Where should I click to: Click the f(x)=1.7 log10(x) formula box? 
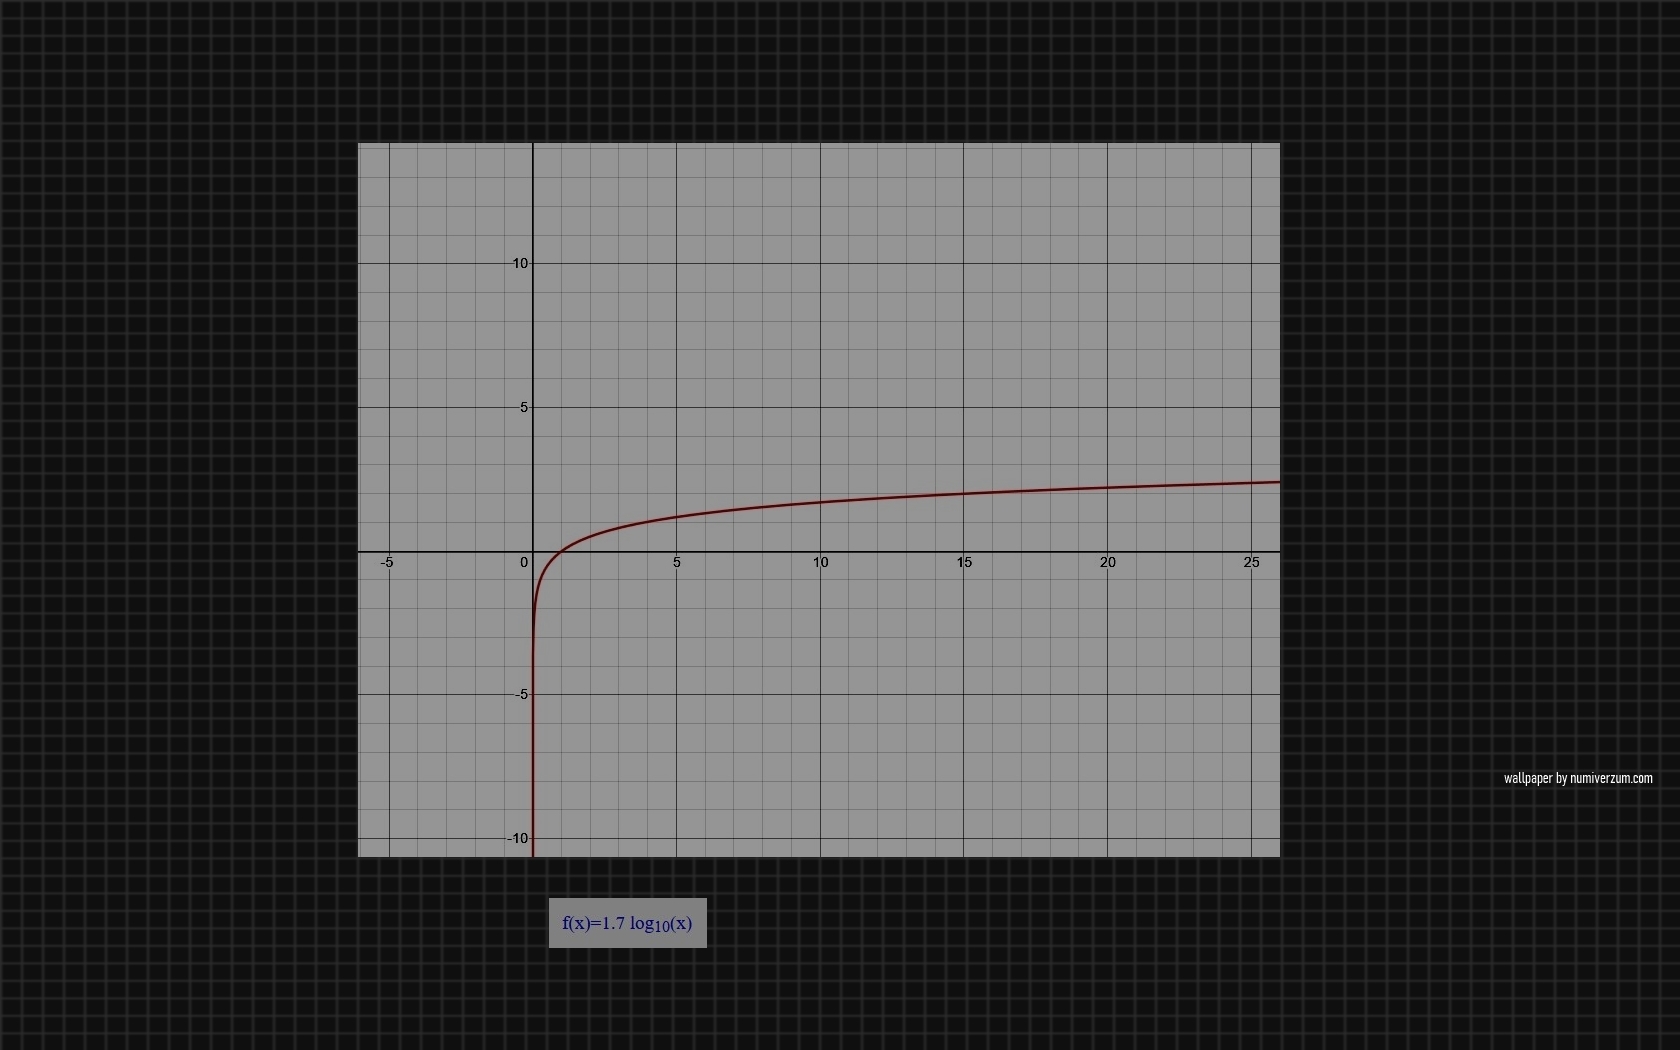coord(627,923)
